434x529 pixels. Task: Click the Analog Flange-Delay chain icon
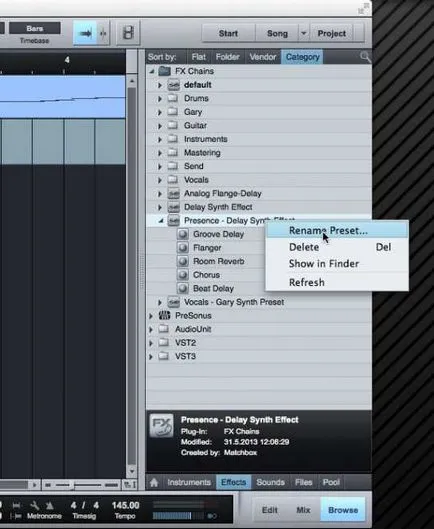(x=173, y=193)
